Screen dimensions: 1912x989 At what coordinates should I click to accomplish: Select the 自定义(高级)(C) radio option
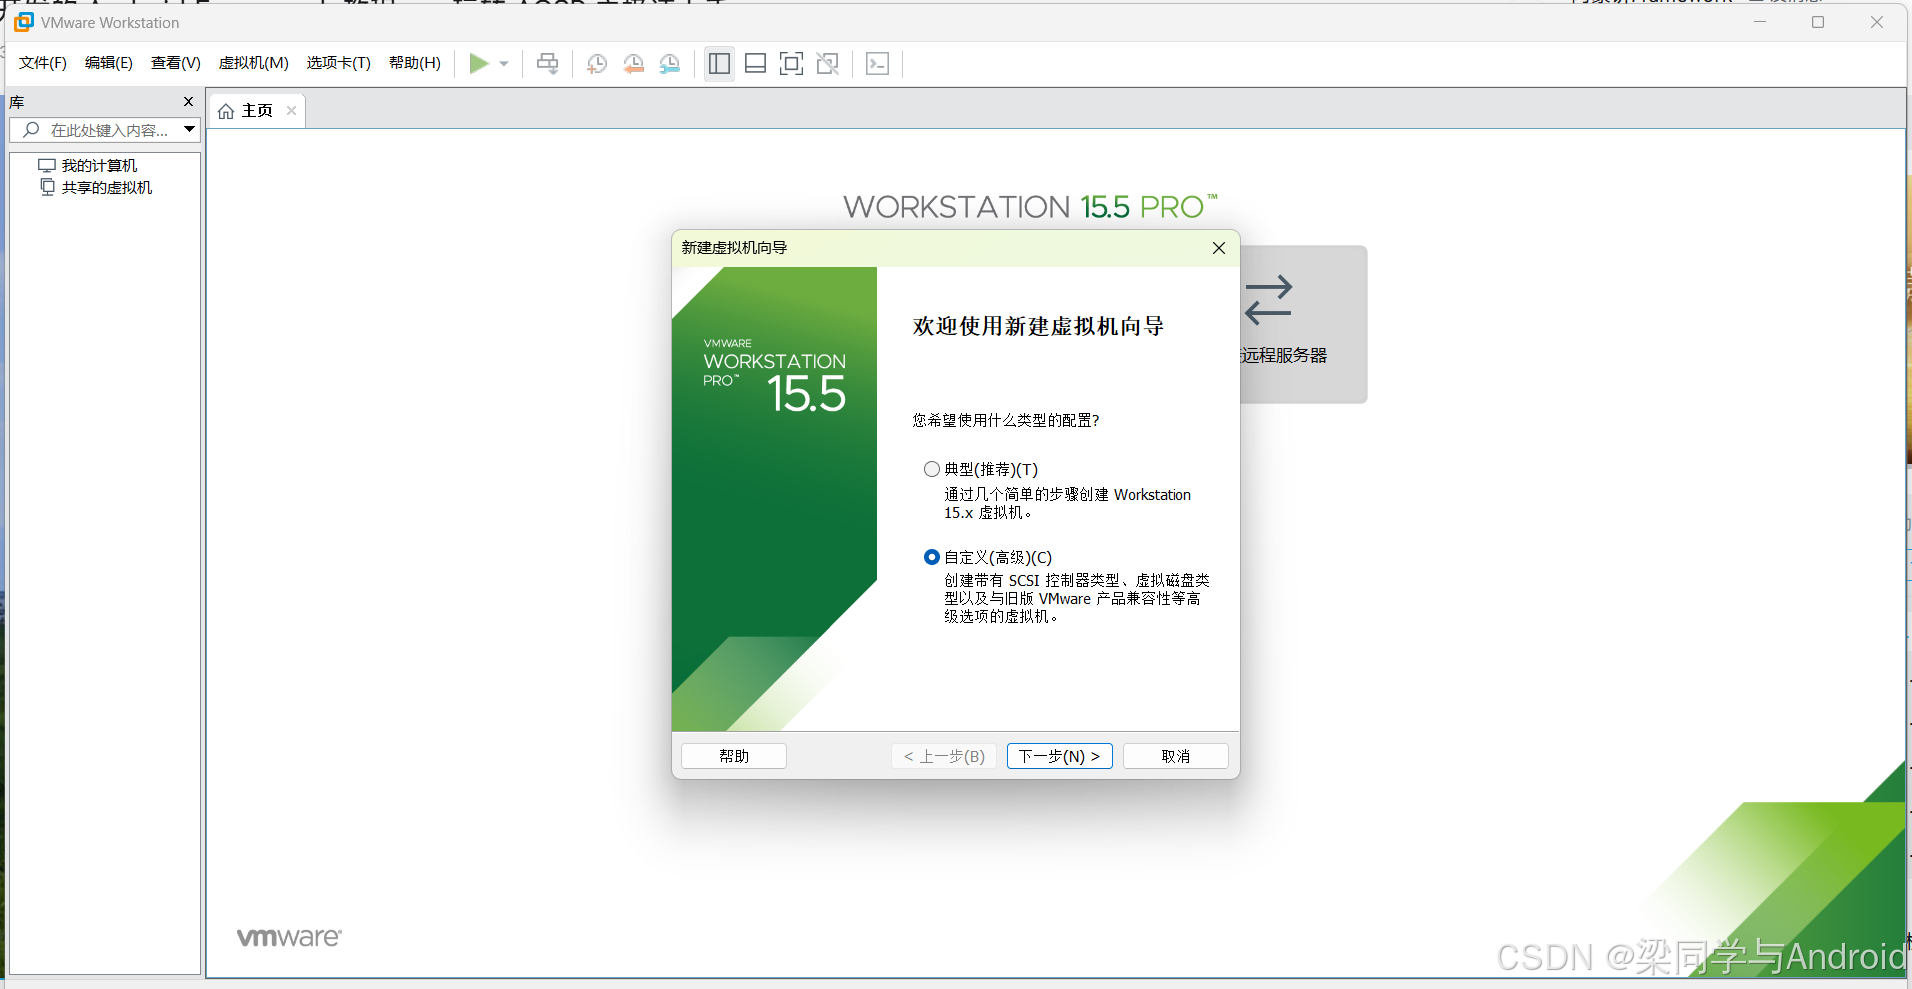click(932, 557)
